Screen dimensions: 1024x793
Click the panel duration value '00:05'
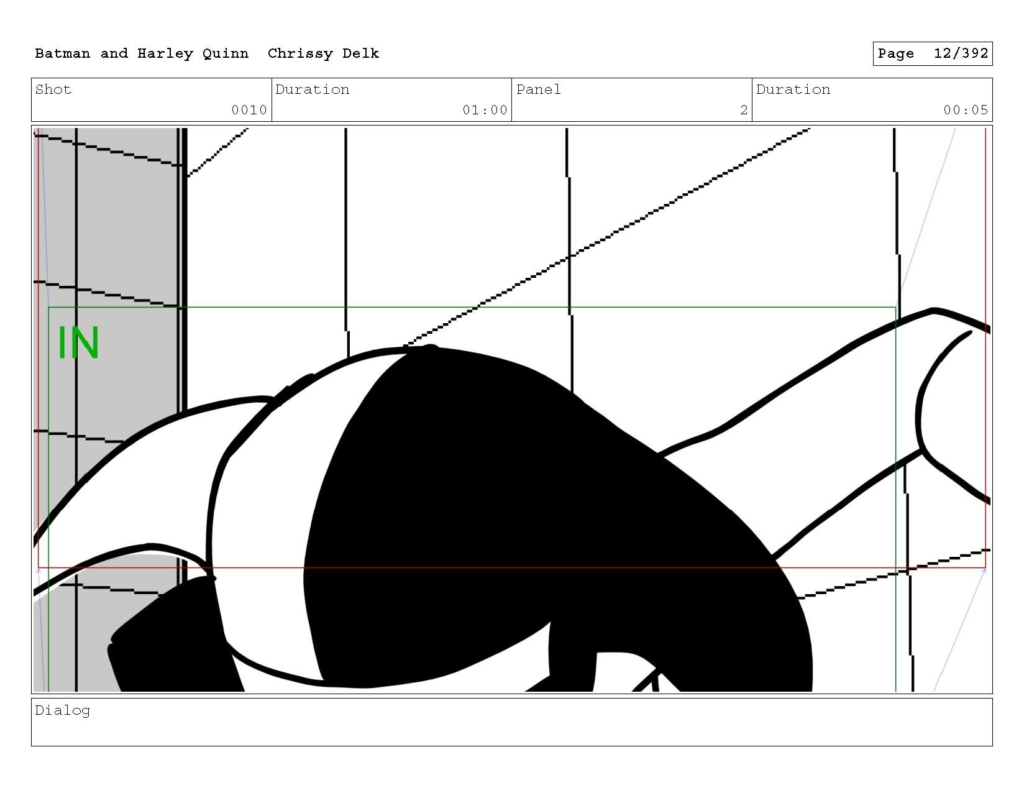coord(965,110)
